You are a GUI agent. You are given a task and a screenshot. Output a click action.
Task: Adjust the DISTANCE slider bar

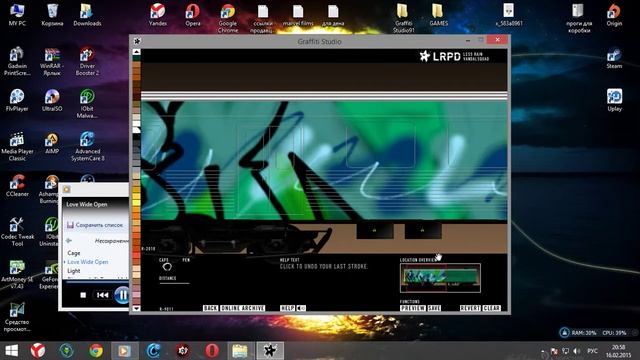click(174, 282)
